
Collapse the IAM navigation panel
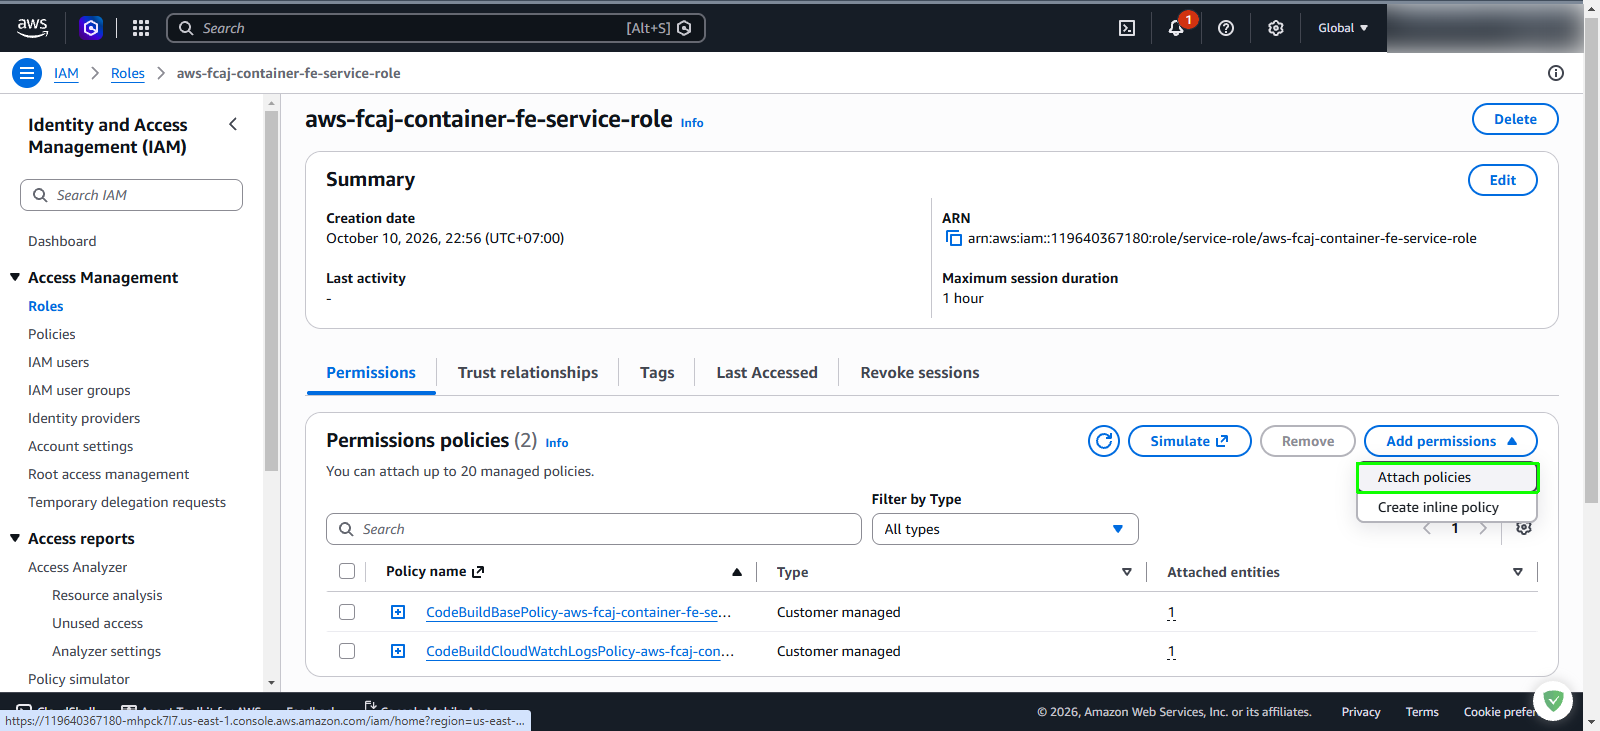tap(233, 124)
